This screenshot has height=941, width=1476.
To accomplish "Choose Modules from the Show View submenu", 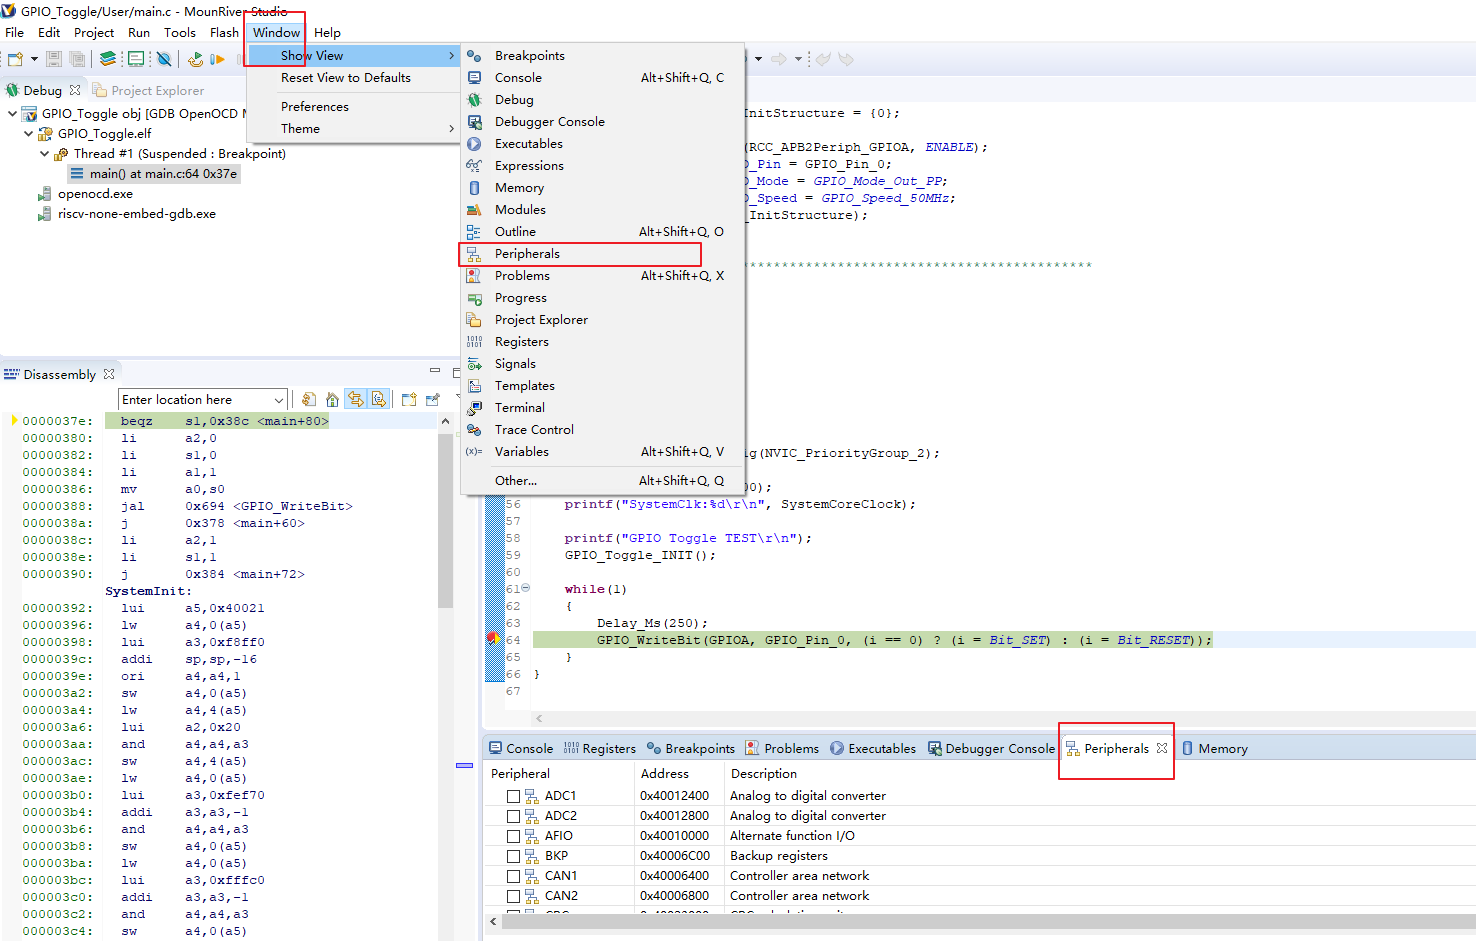I will point(602,209).
